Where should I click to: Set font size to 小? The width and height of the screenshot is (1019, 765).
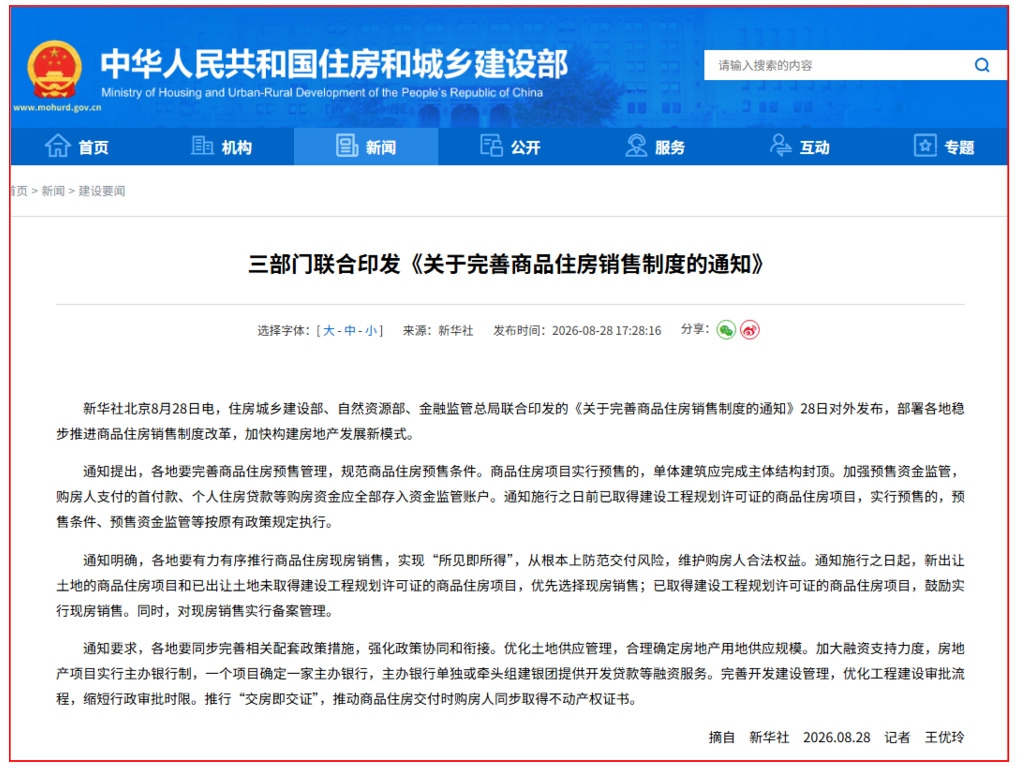(x=370, y=331)
